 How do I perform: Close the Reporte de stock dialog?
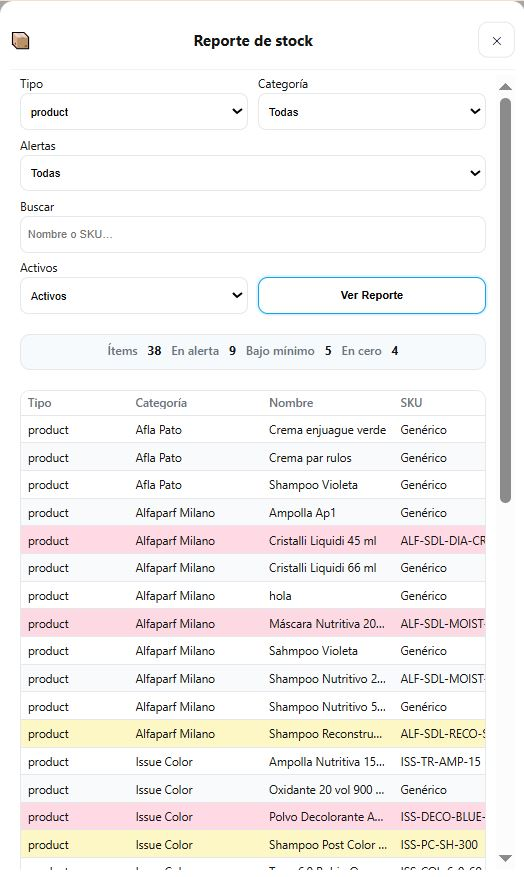[497, 41]
